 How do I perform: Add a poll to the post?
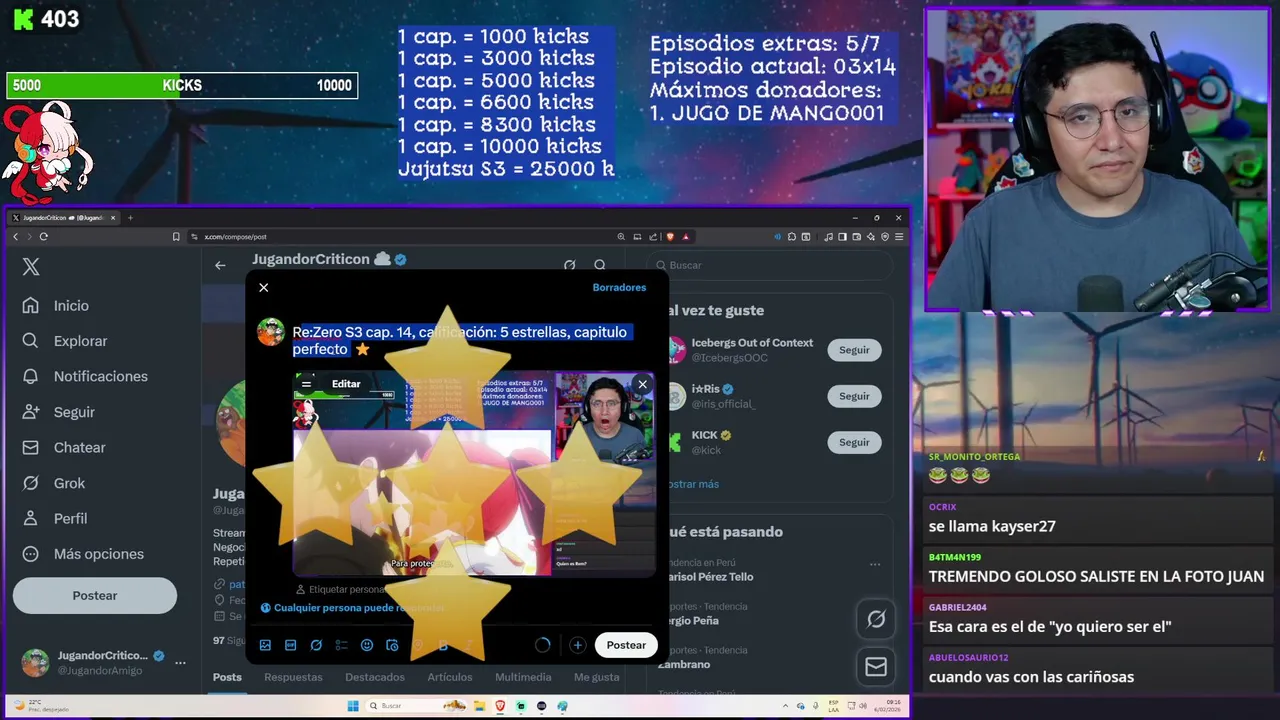(341, 645)
